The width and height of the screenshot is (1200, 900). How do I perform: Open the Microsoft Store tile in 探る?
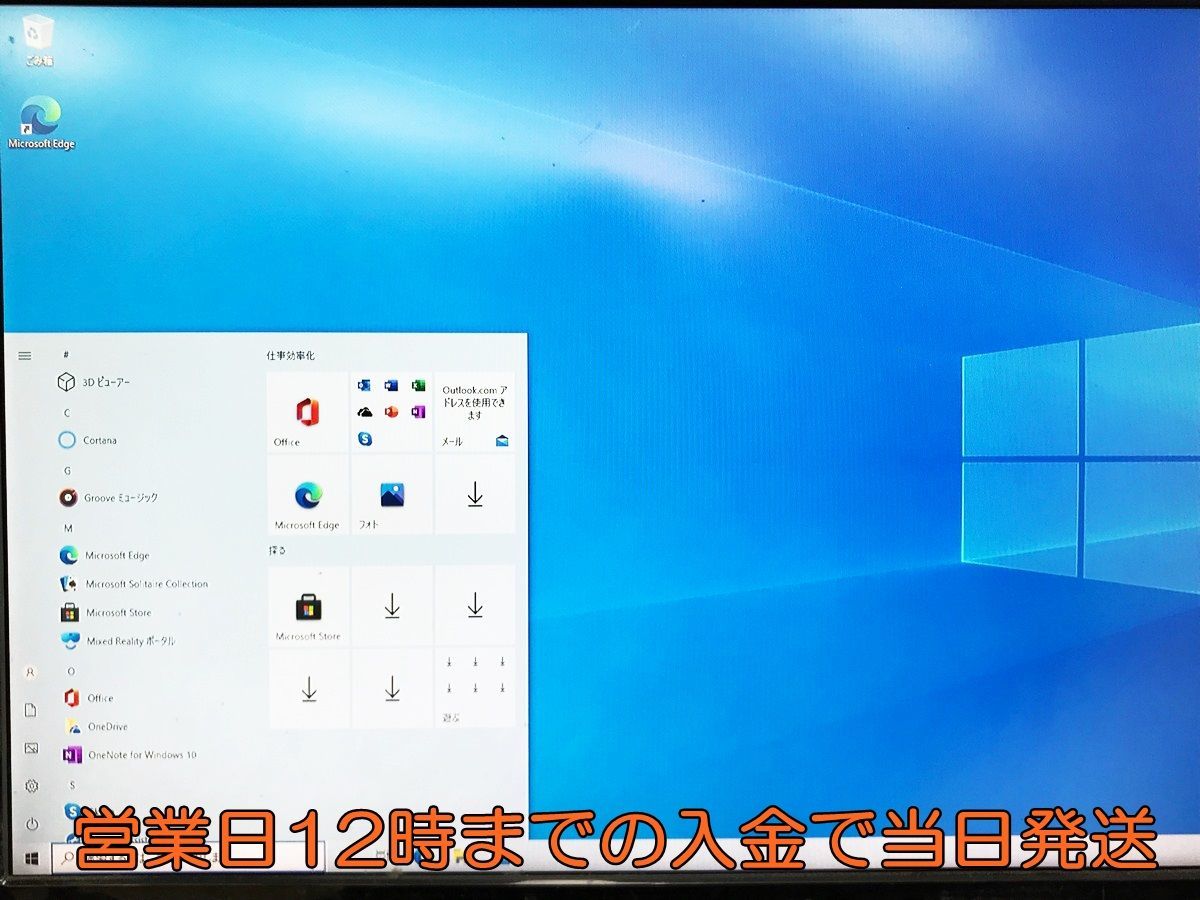[308, 605]
